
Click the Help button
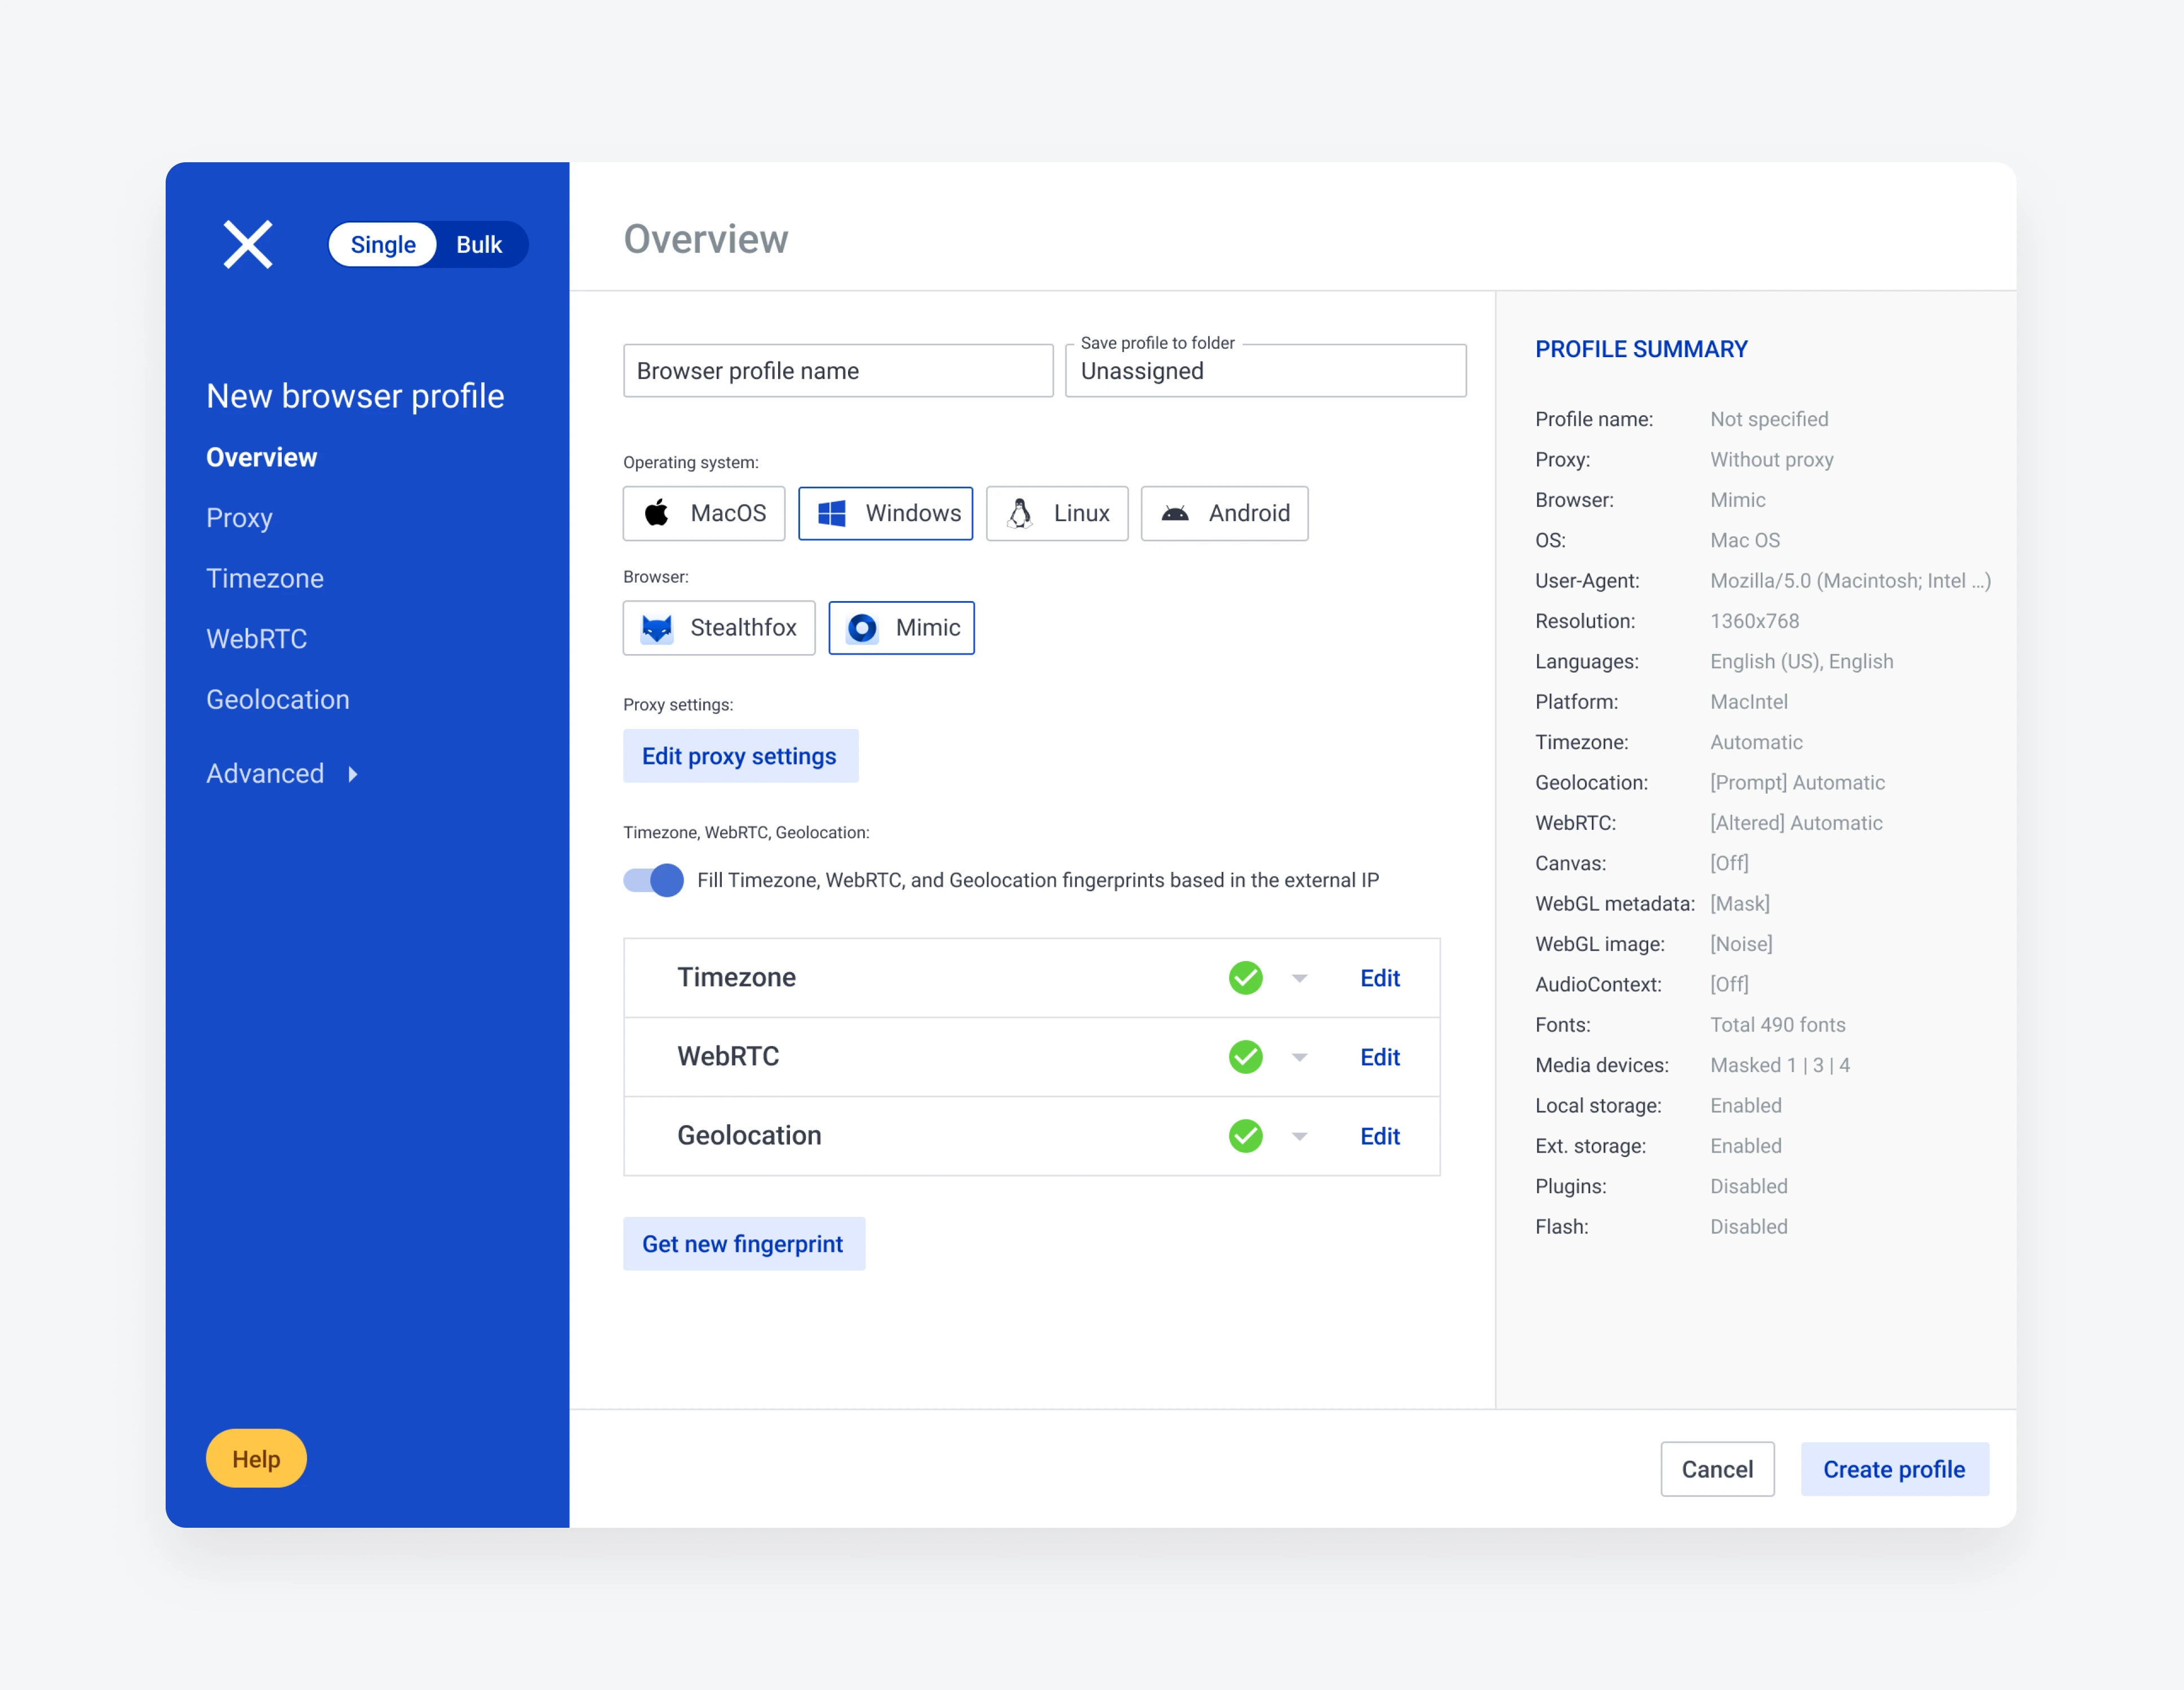(256, 1459)
